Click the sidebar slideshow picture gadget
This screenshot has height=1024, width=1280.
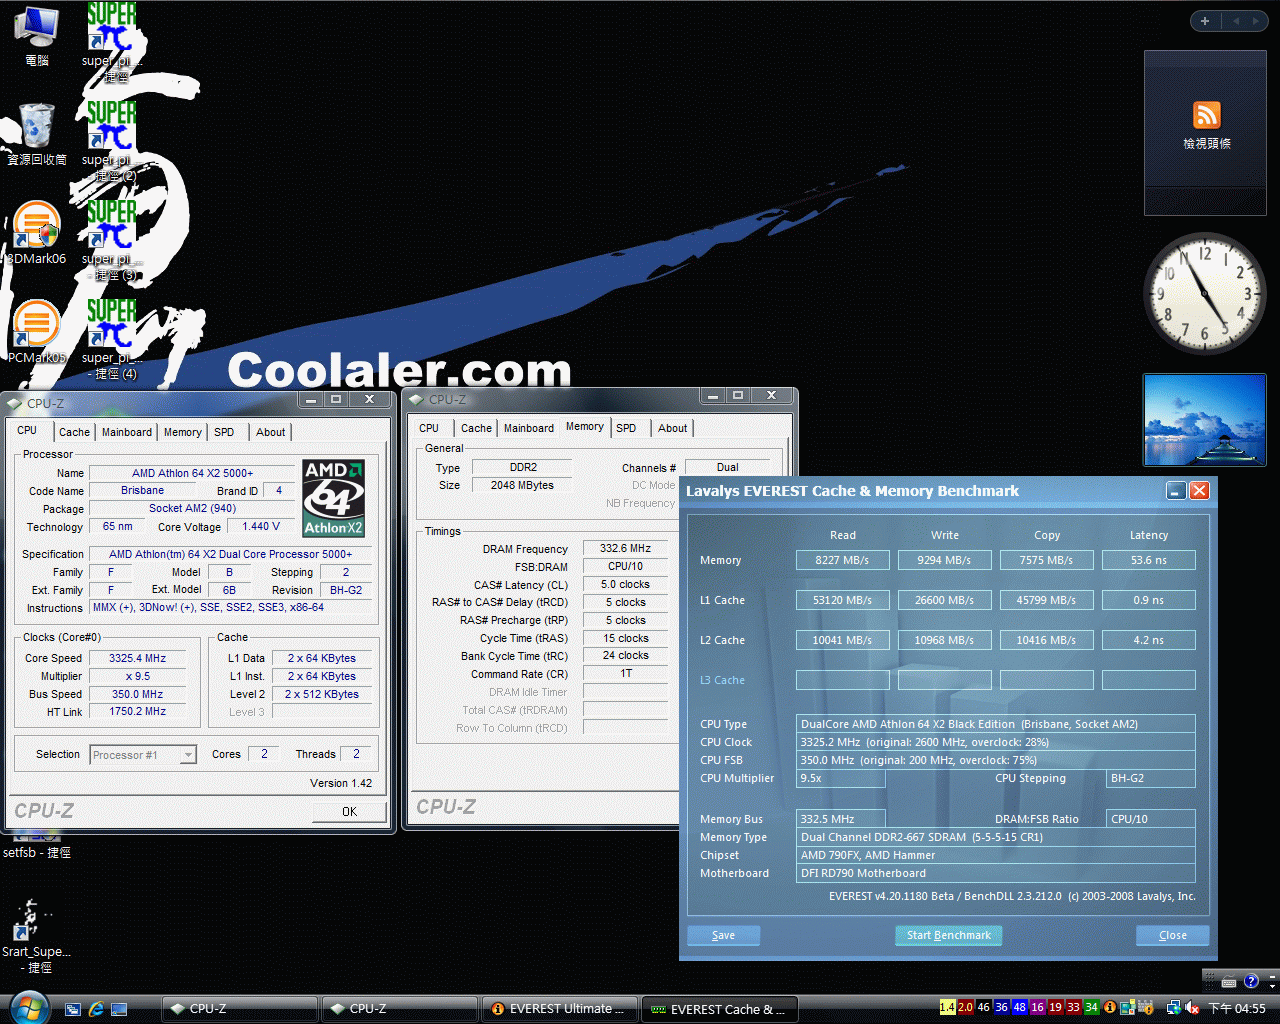[x=1205, y=420]
